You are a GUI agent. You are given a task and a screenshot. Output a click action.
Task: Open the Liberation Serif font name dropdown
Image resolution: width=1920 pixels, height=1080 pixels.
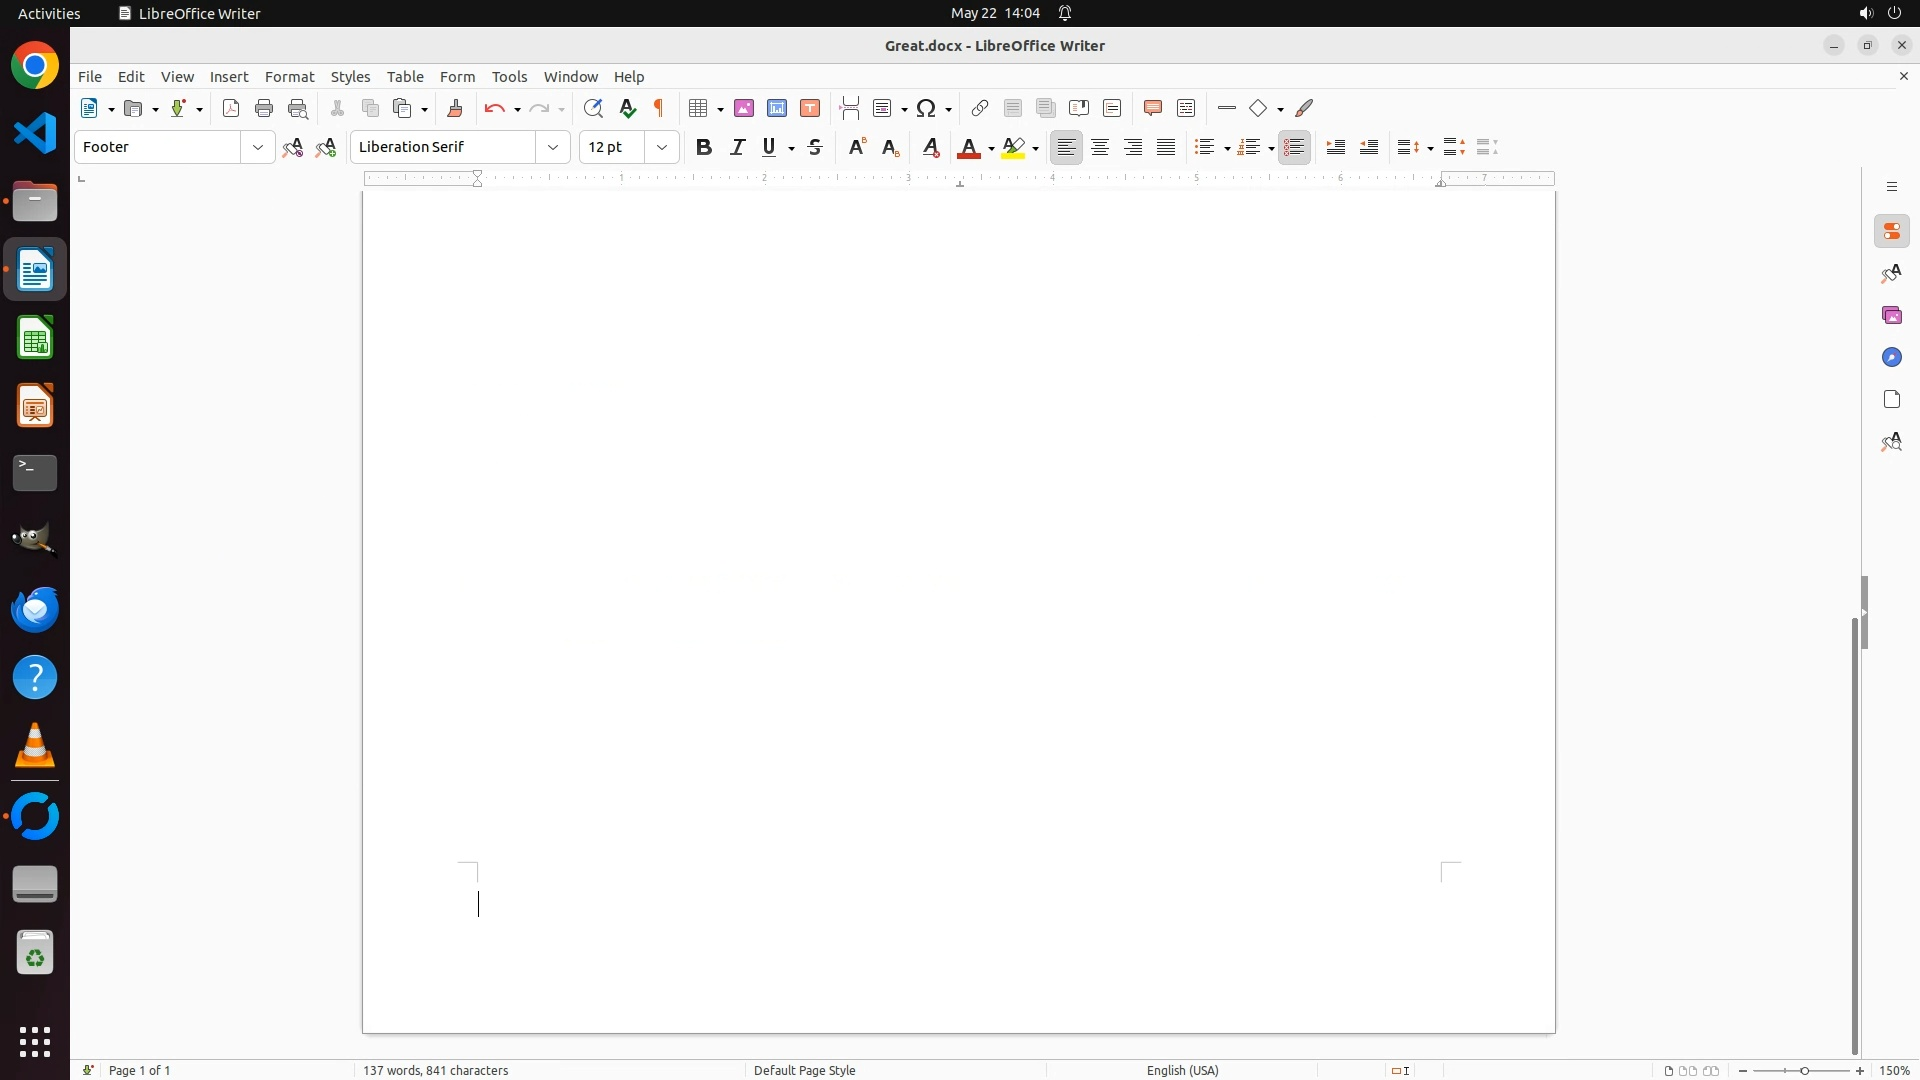pyautogui.click(x=553, y=147)
